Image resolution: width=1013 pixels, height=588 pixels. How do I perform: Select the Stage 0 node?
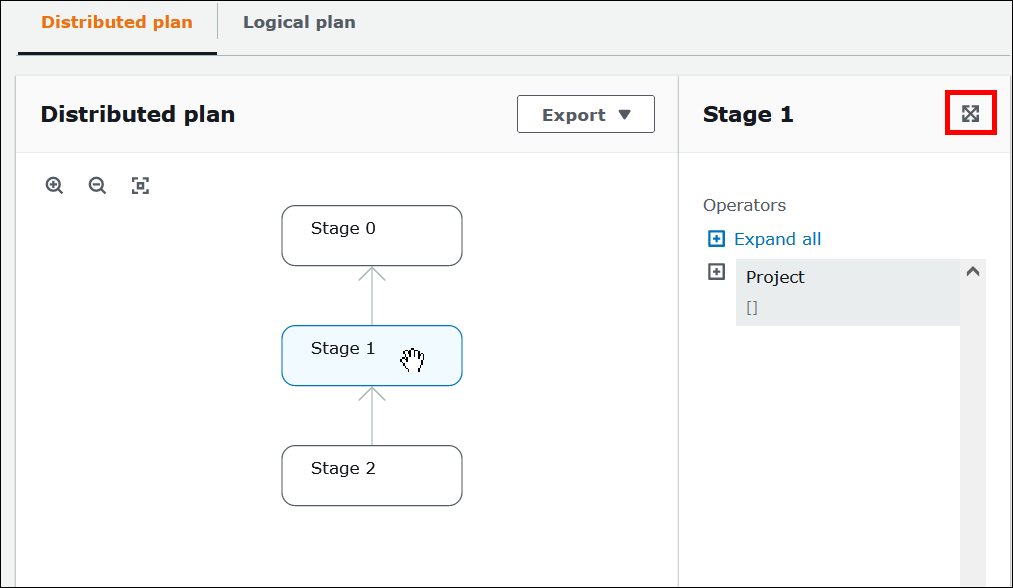click(371, 235)
